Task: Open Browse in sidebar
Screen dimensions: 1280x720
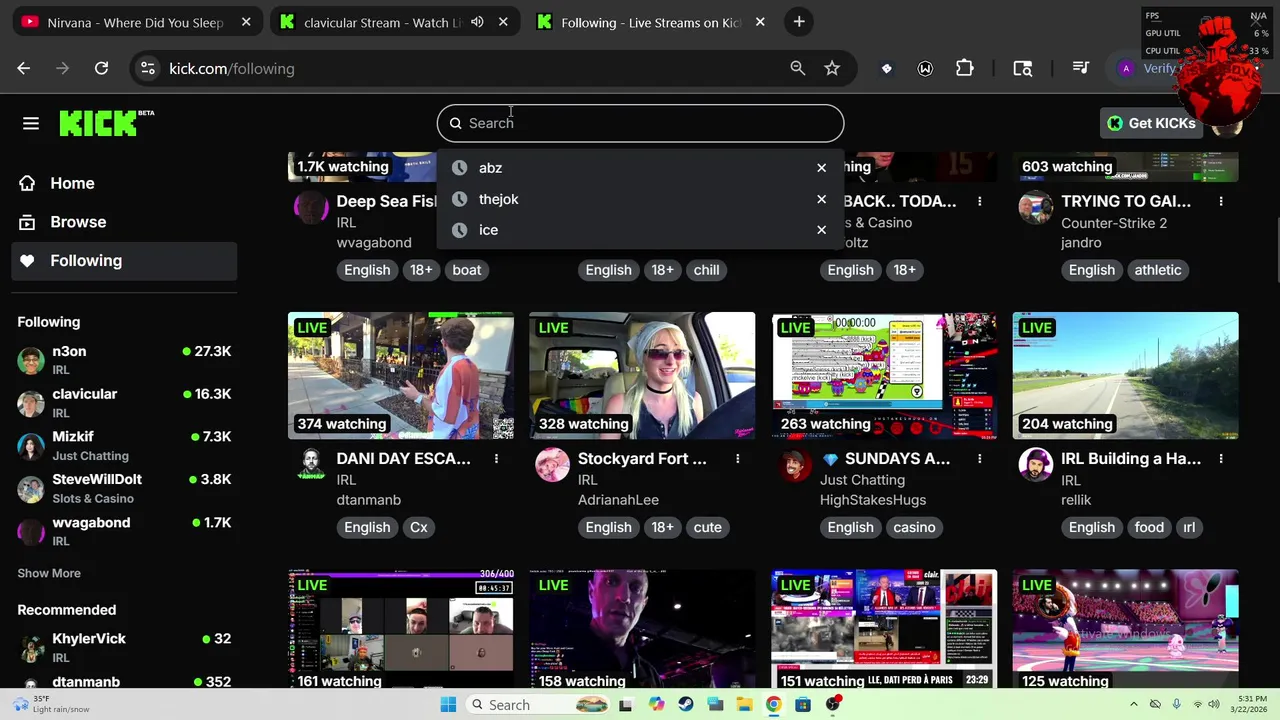Action: [x=124, y=222]
